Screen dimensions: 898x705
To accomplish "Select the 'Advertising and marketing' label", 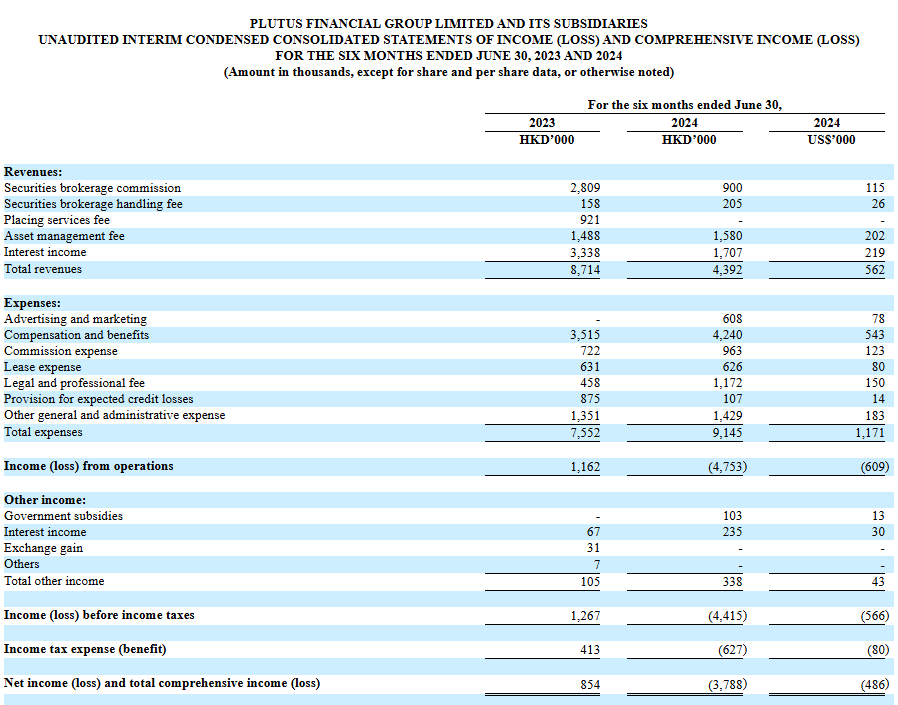I will (76, 319).
